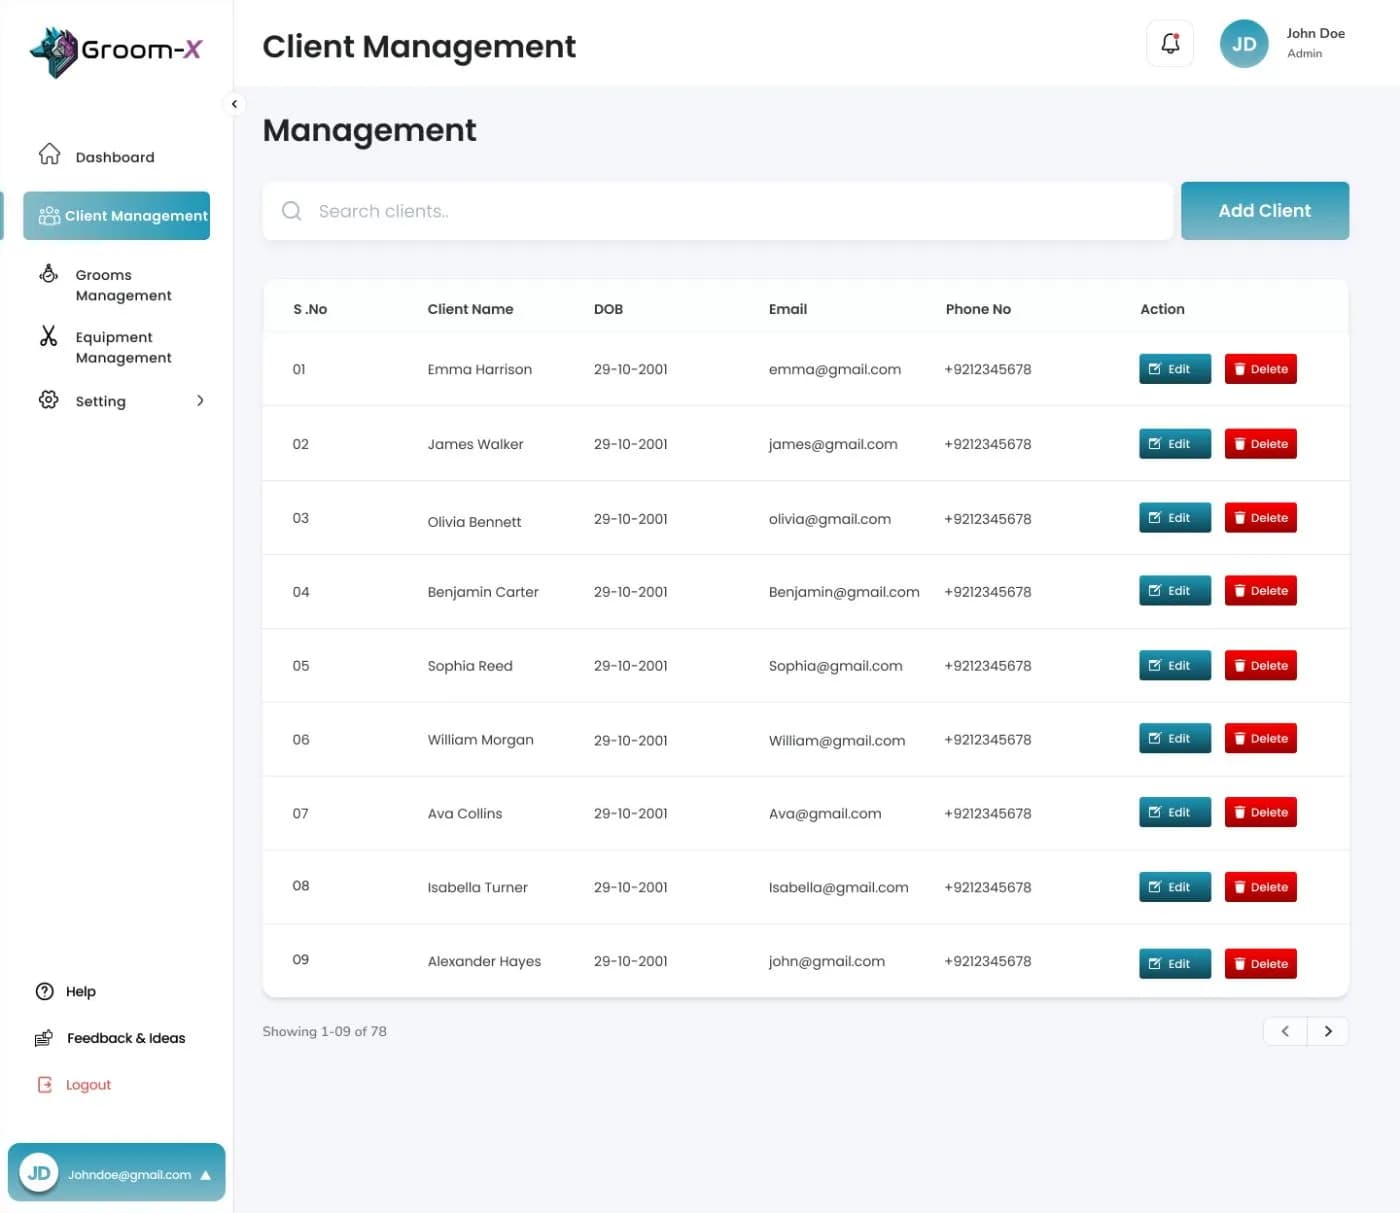This screenshot has width=1400, height=1213.
Task: Click the Add Client button
Action: pyautogui.click(x=1265, y=211)
